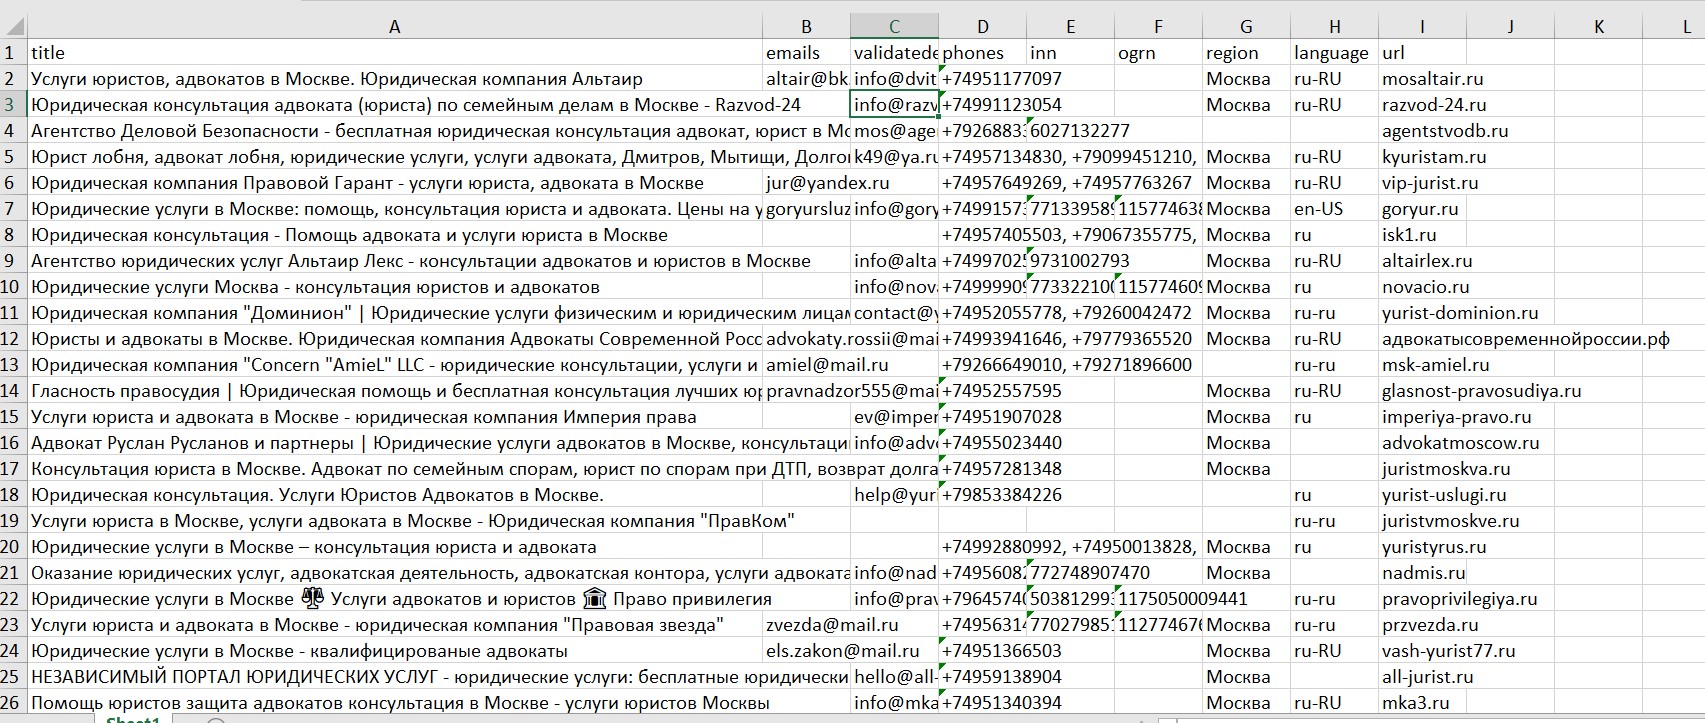Select the zvezda@mail.ru email cell

pos(806,625)
